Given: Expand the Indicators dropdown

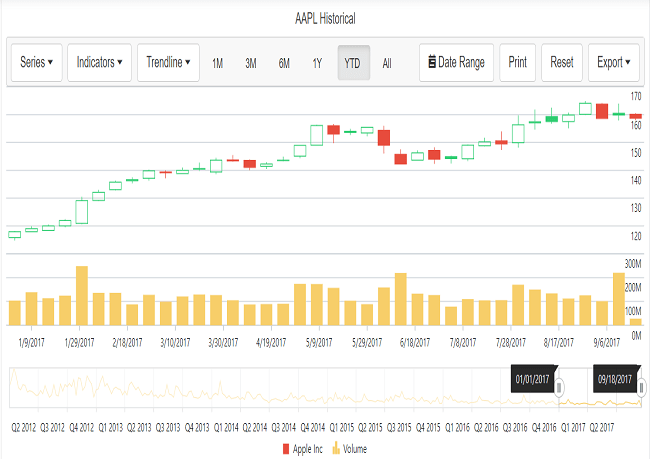Looking at the screenshot, I should tap(99, 62).
